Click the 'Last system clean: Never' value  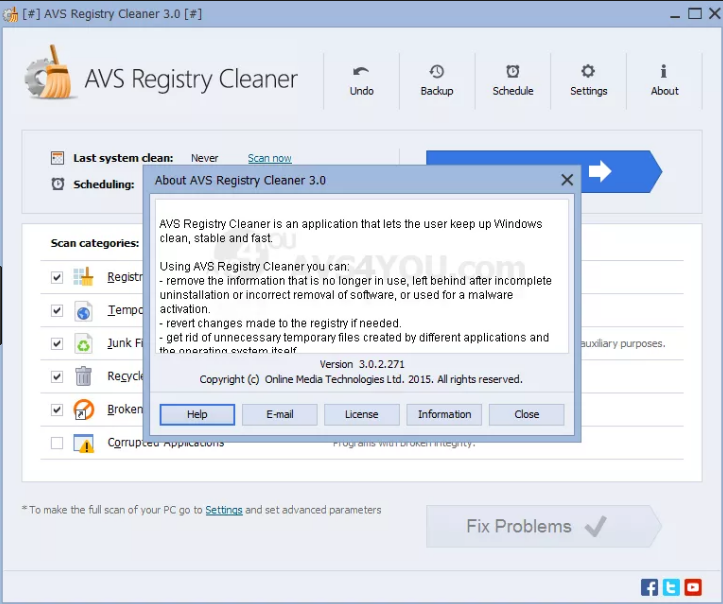(x=204, y=158)
